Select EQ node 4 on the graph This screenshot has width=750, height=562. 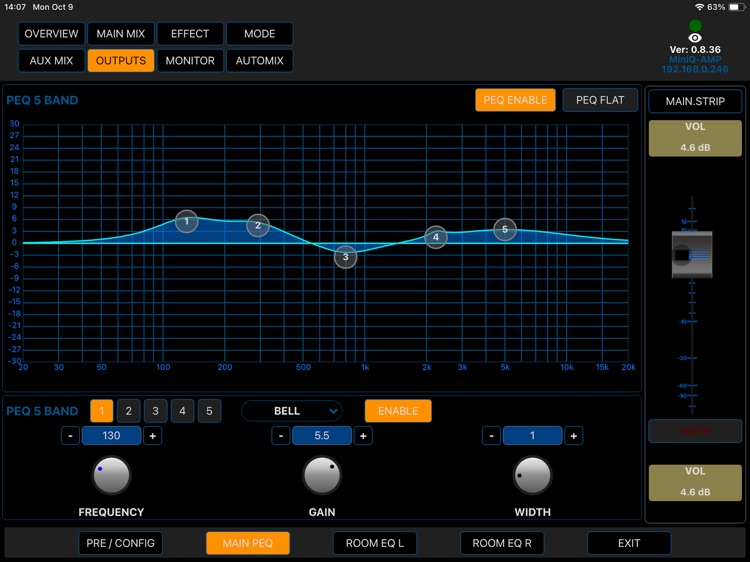point(436,237)
